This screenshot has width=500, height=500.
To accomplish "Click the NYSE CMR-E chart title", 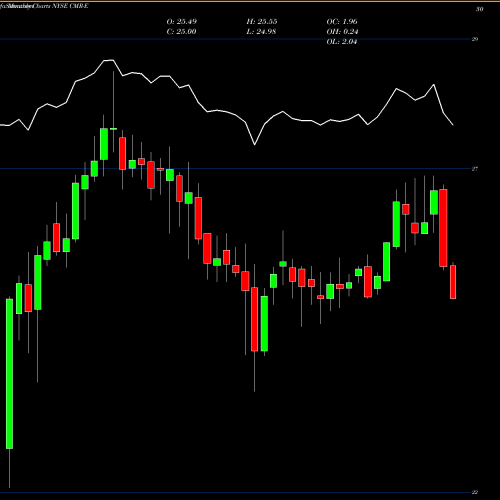I will pyautogui.click(x=70, y=6).
